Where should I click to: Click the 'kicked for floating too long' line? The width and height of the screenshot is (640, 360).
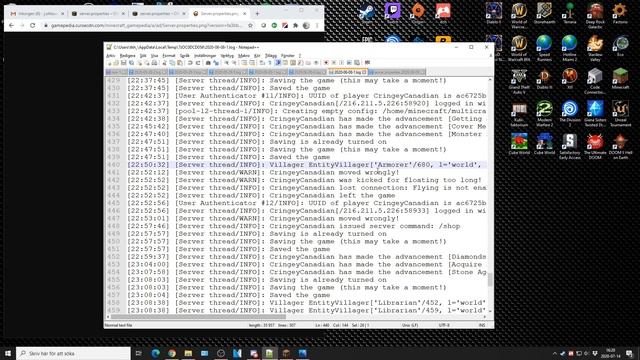(304, 180)
